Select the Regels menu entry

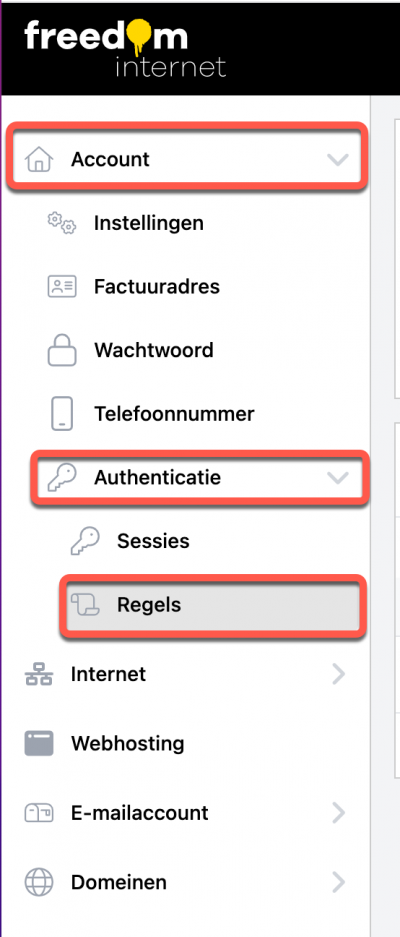213,605
